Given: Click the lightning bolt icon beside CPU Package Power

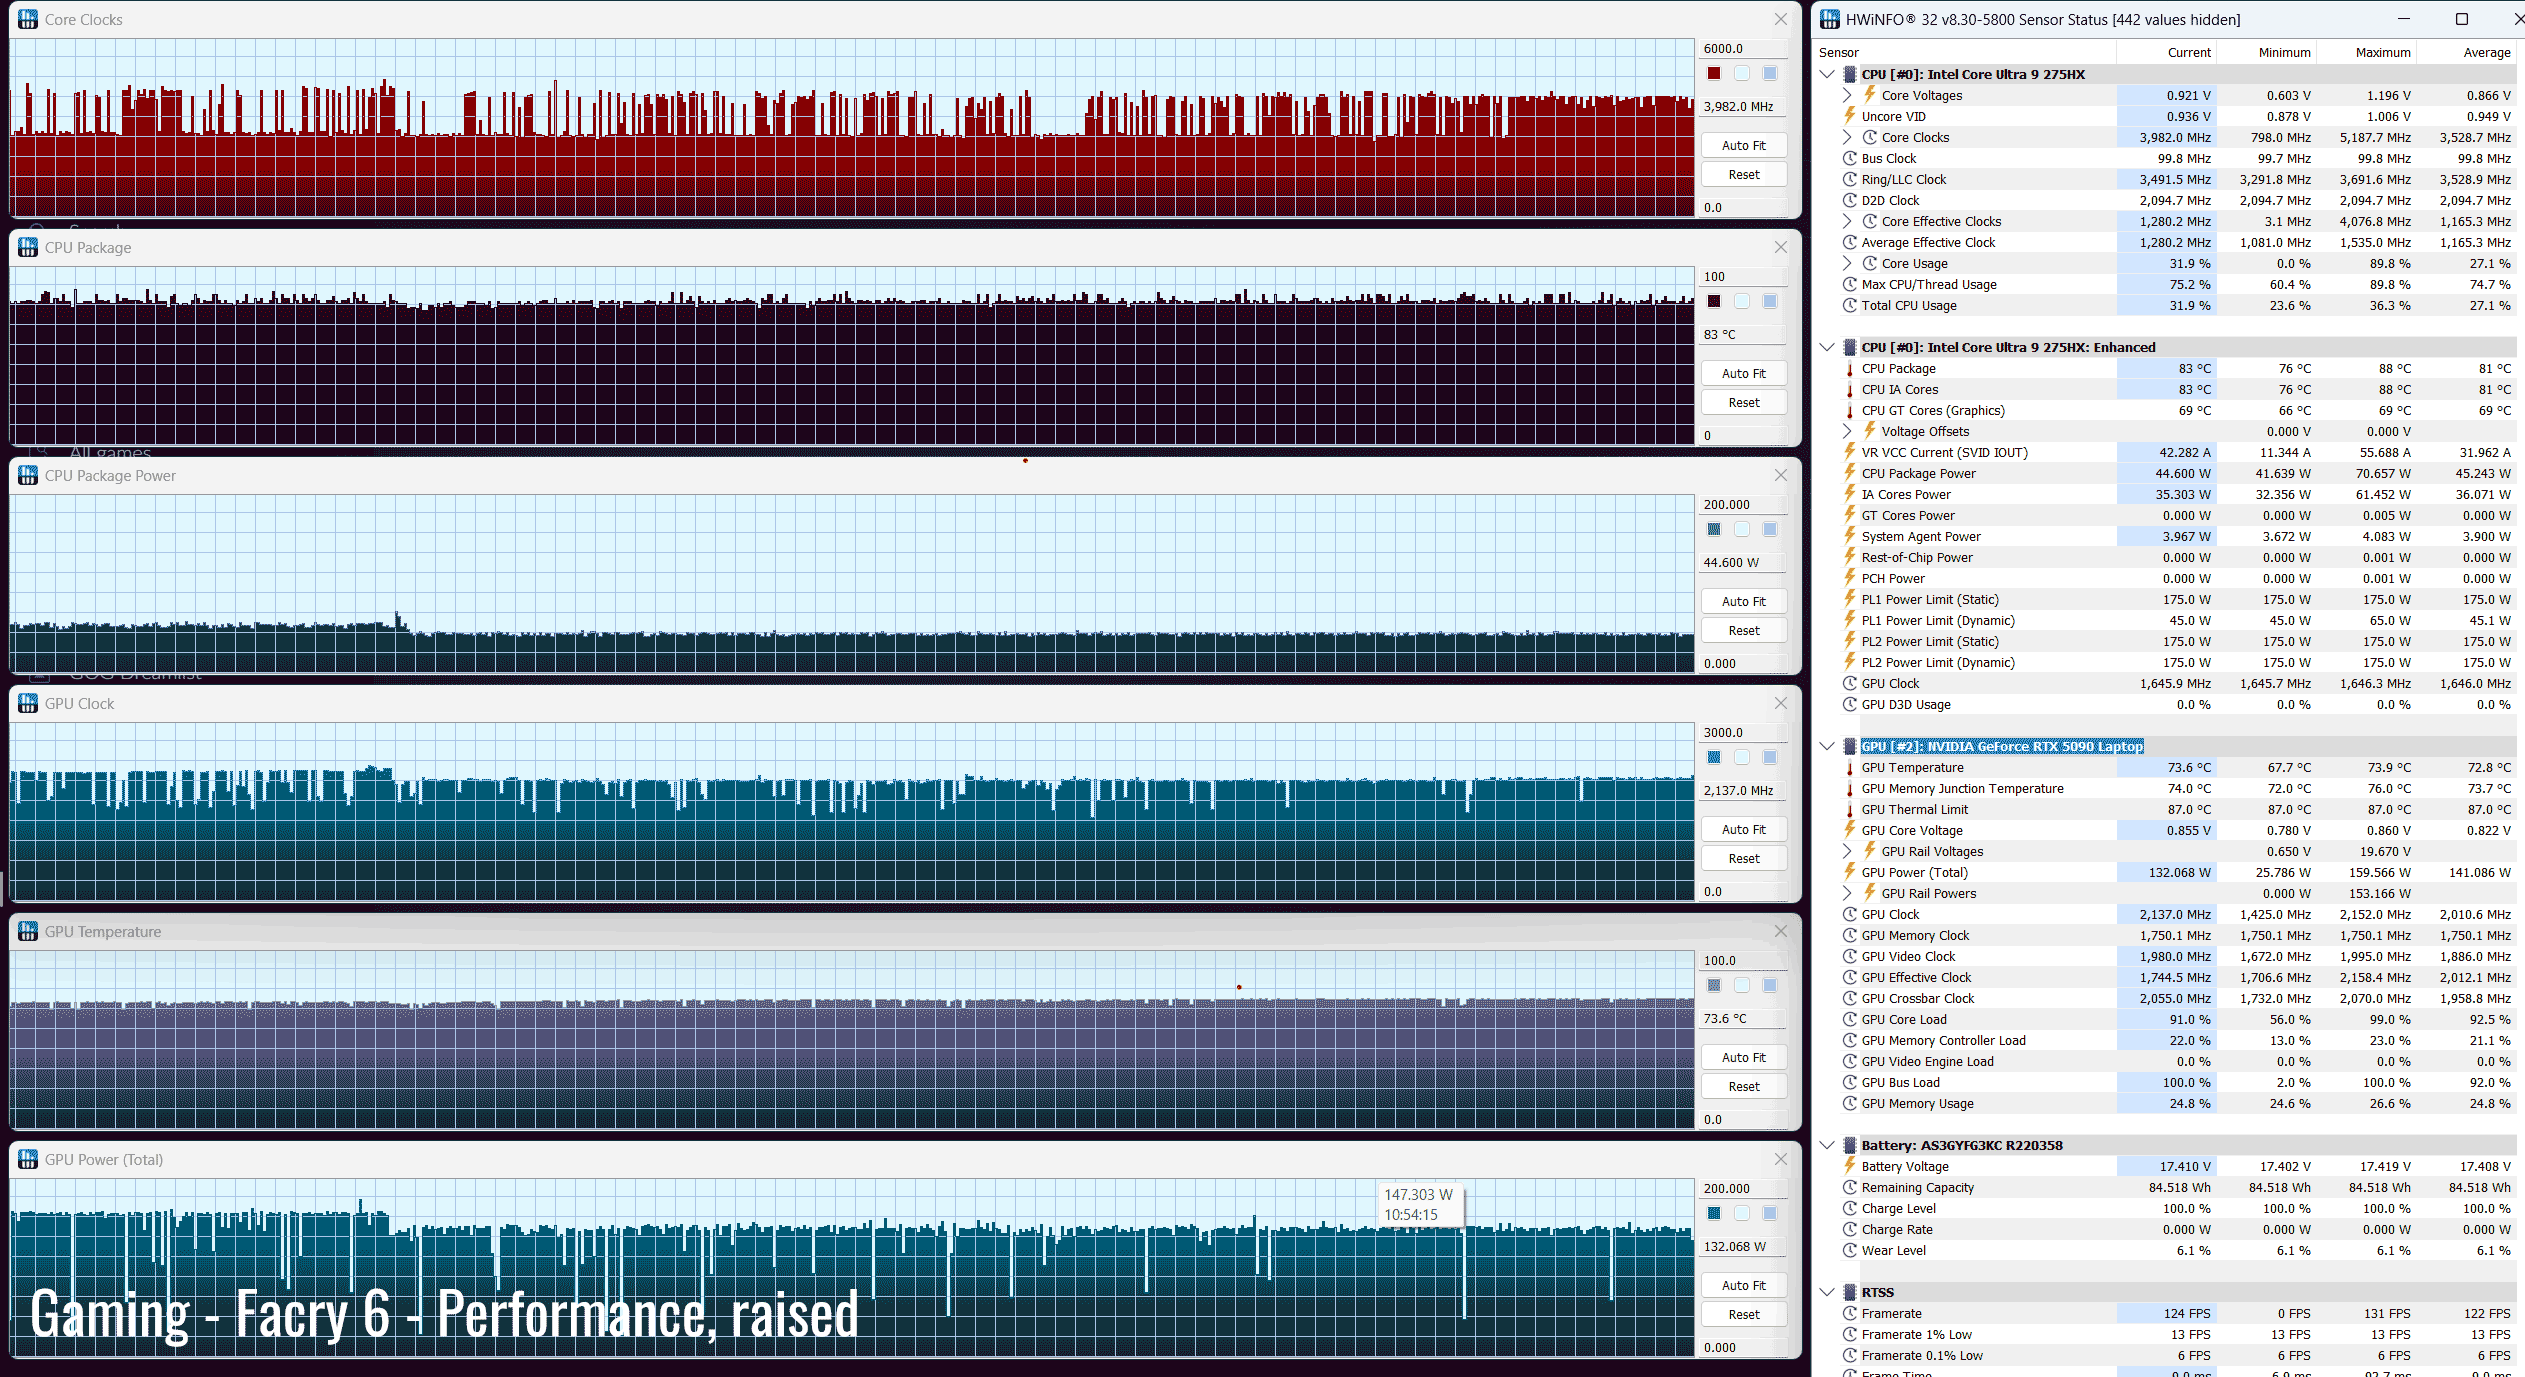Looking at the screenshot, I should pos(1850,473).
